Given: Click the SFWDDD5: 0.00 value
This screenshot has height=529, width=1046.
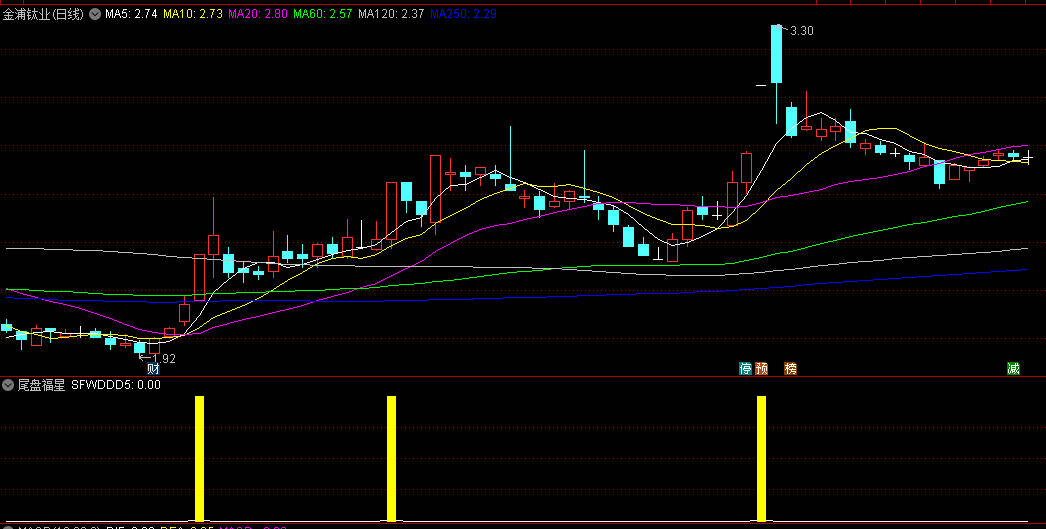Looking at the screenshot, I should [116, 385].
